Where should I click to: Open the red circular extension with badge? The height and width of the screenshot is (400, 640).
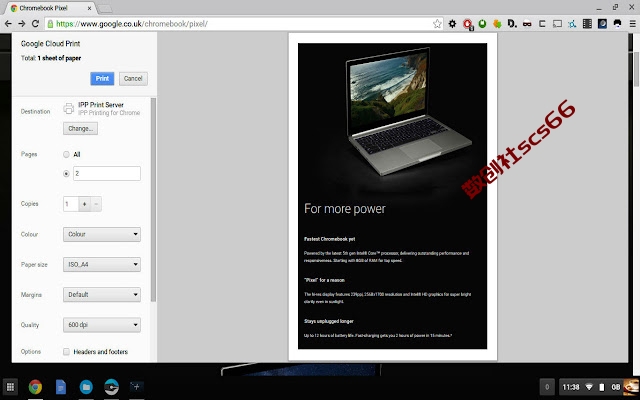pyautogui.click(x=468, y=24)
